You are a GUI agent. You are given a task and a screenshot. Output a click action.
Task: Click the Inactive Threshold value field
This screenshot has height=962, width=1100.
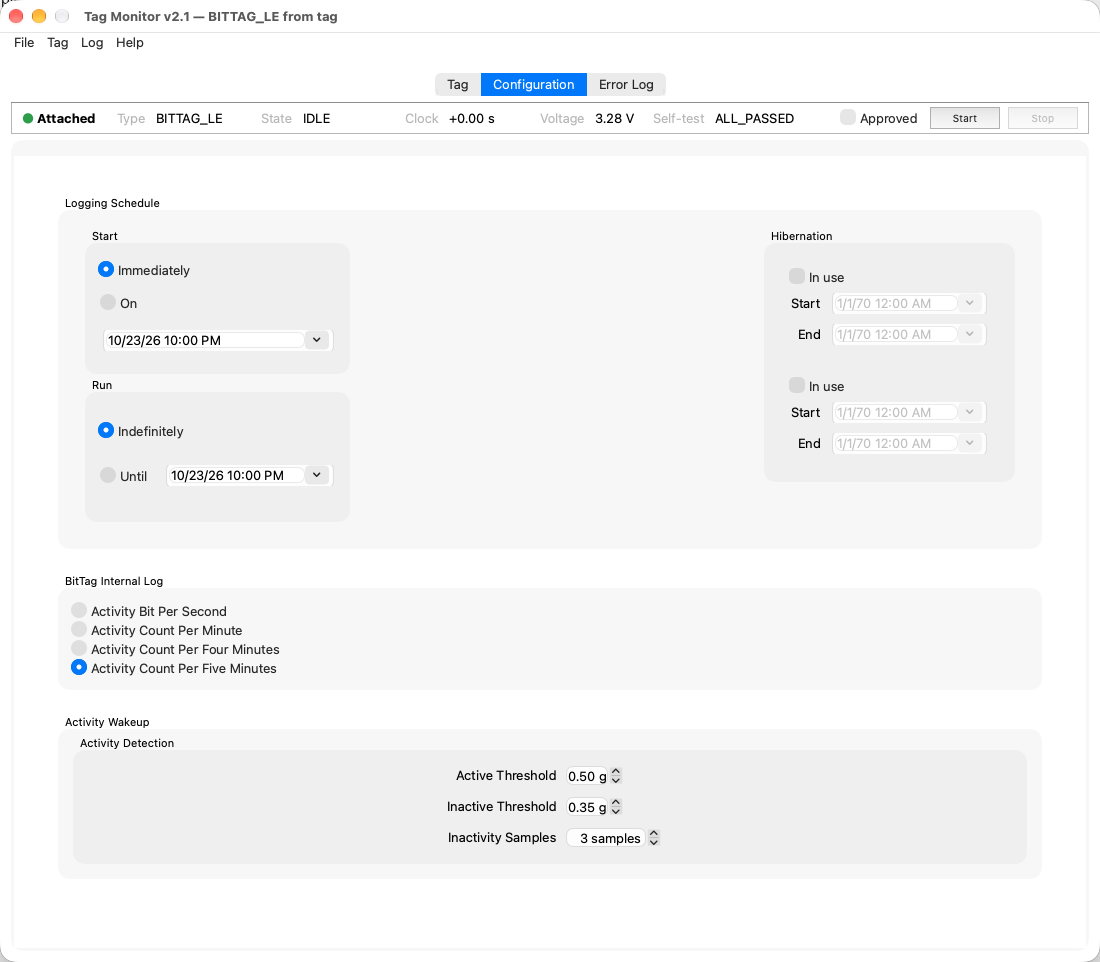587,807
